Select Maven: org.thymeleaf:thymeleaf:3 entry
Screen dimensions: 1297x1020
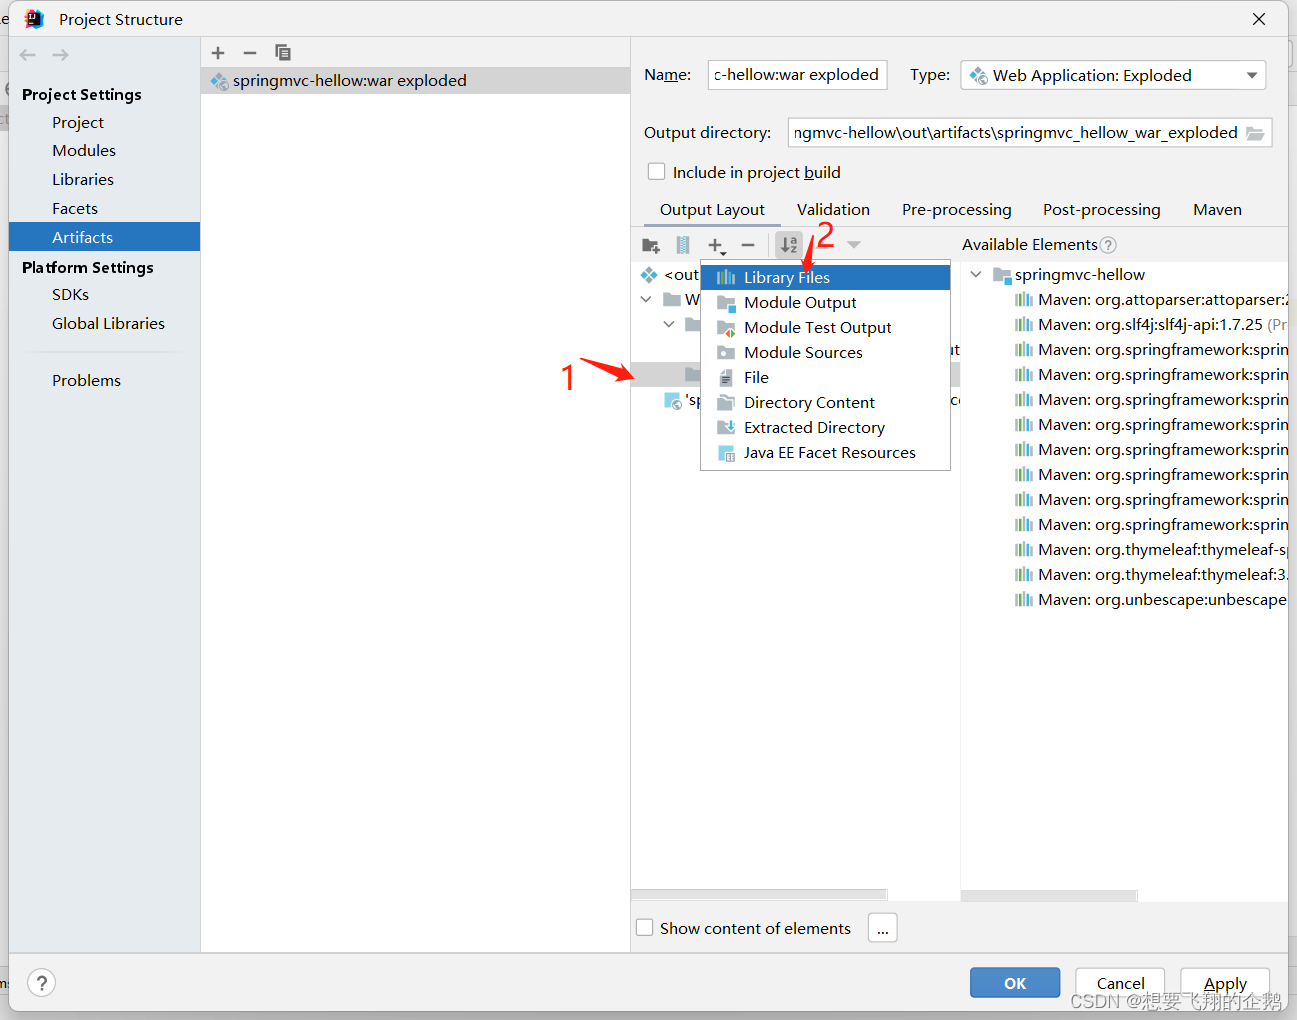[x=1150, y=575]
